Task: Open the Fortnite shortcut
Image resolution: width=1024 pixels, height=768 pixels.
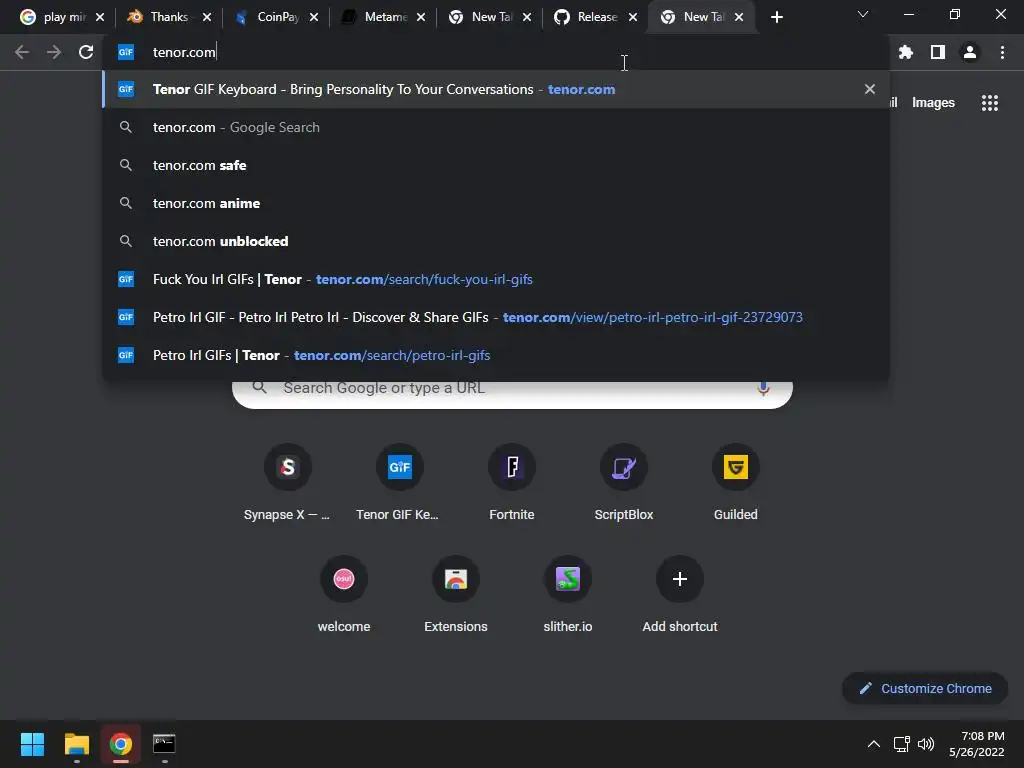Action: click(512, 483)
